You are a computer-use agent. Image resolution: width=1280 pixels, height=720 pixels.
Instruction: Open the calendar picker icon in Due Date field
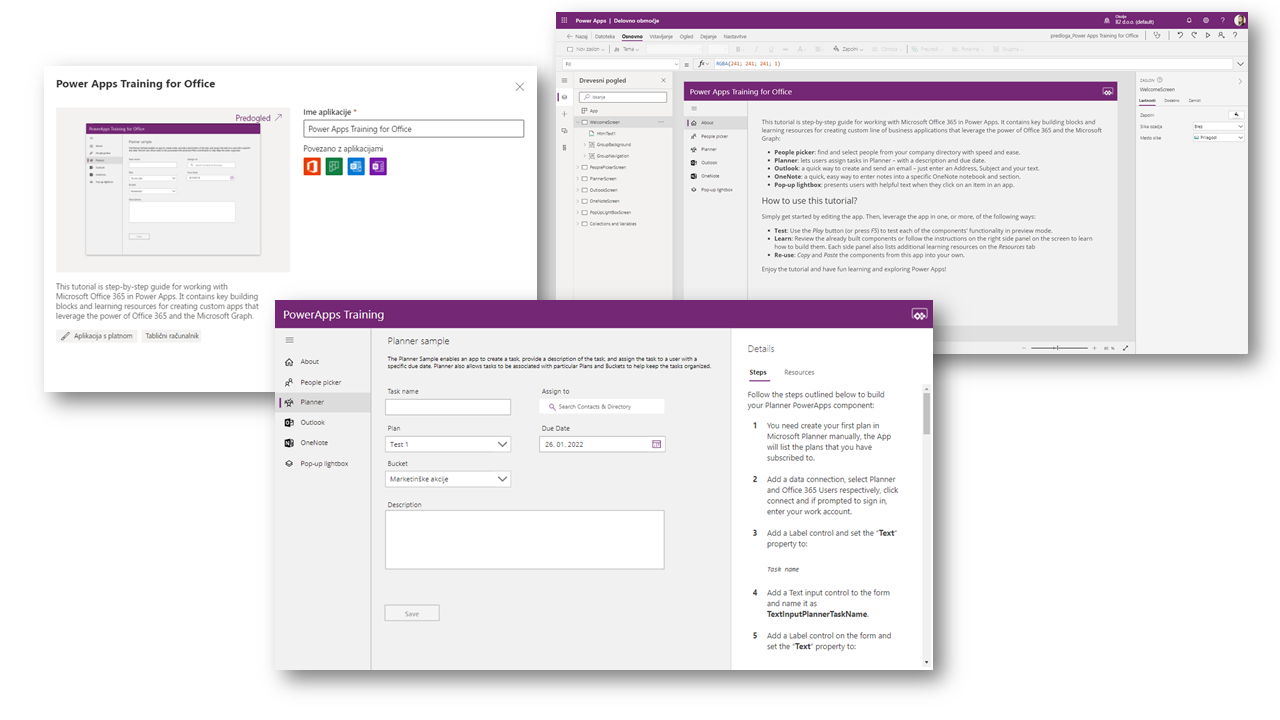[x=657, y=444]
